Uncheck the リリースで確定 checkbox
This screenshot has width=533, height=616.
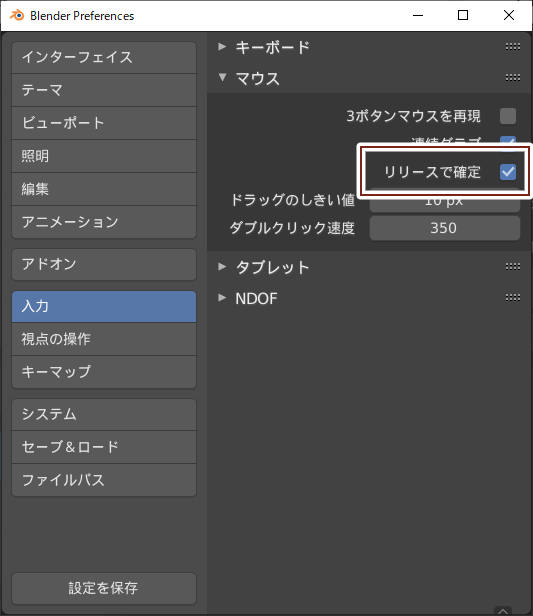(x=508, y=172)
